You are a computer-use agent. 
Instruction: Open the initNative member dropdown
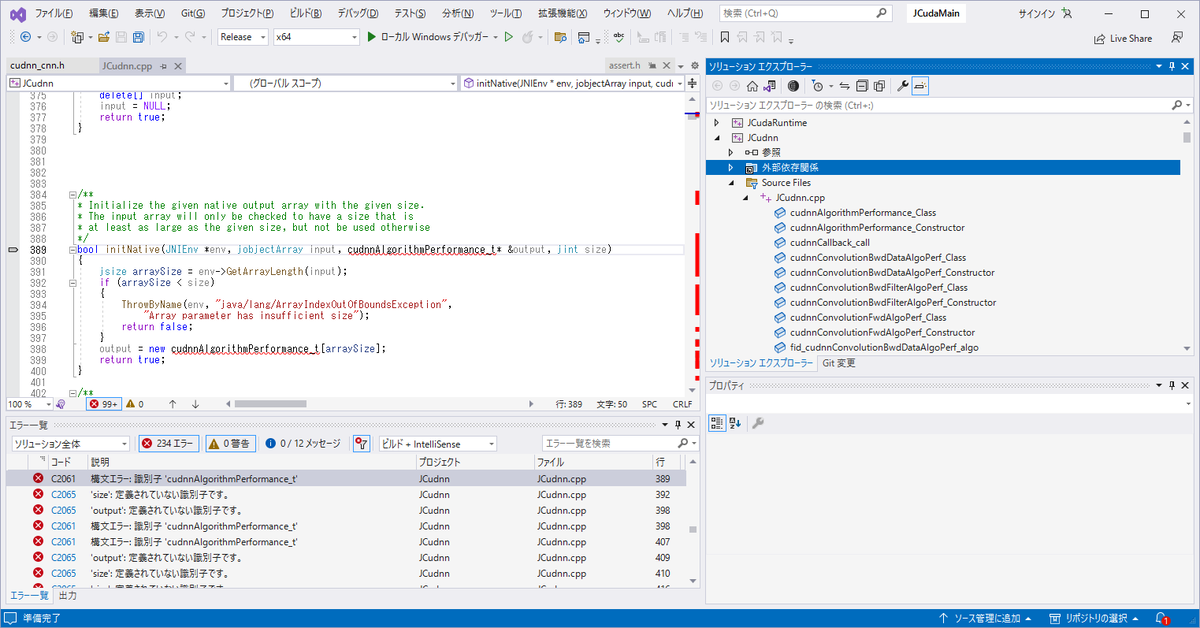pyautogui.click(x=572, y=83)
